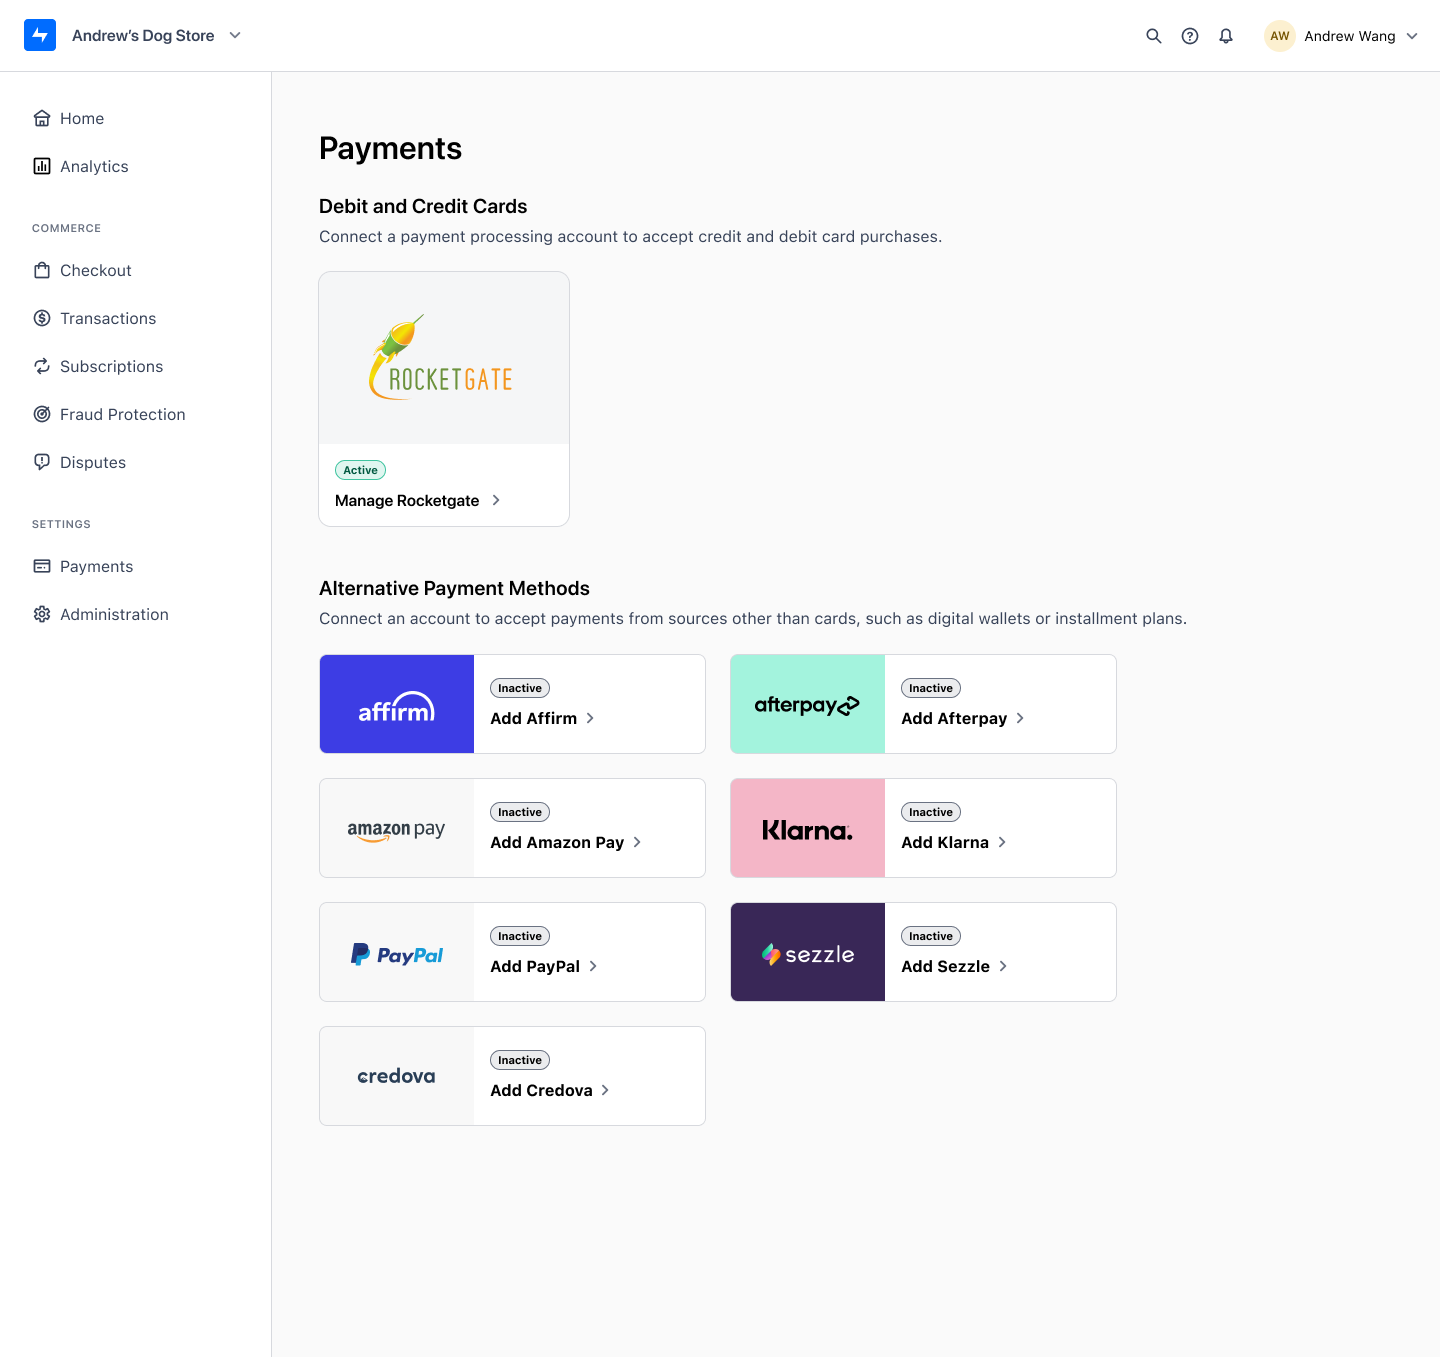1440x1357 pixels.
Task: Click the blue lightning bolt app logo
Action: point(40,35)
